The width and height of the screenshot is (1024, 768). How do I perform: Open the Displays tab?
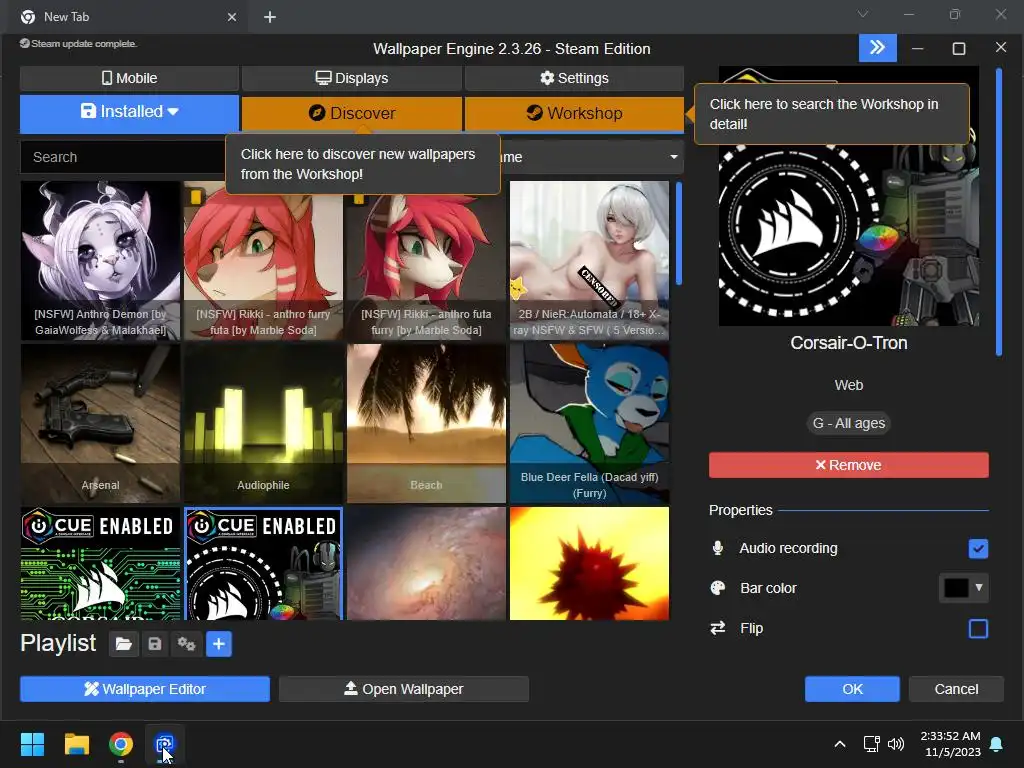[x=352, y=78]
